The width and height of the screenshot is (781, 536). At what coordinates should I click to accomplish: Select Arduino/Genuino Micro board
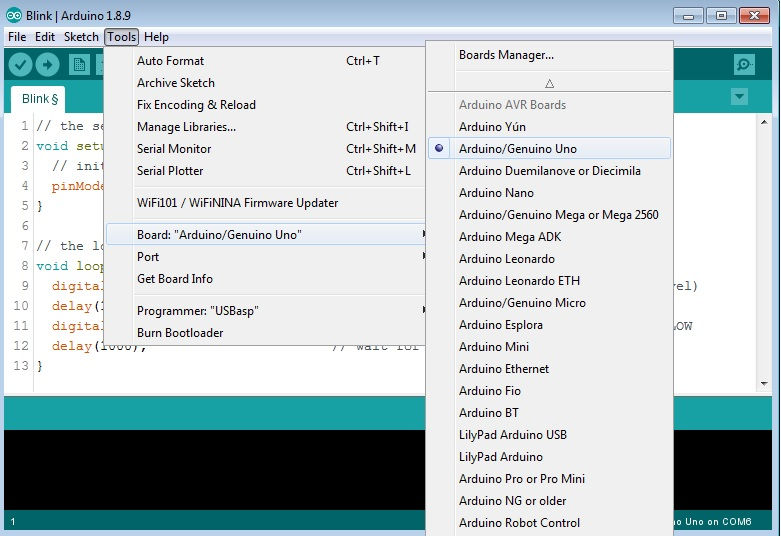coord(549,302)
